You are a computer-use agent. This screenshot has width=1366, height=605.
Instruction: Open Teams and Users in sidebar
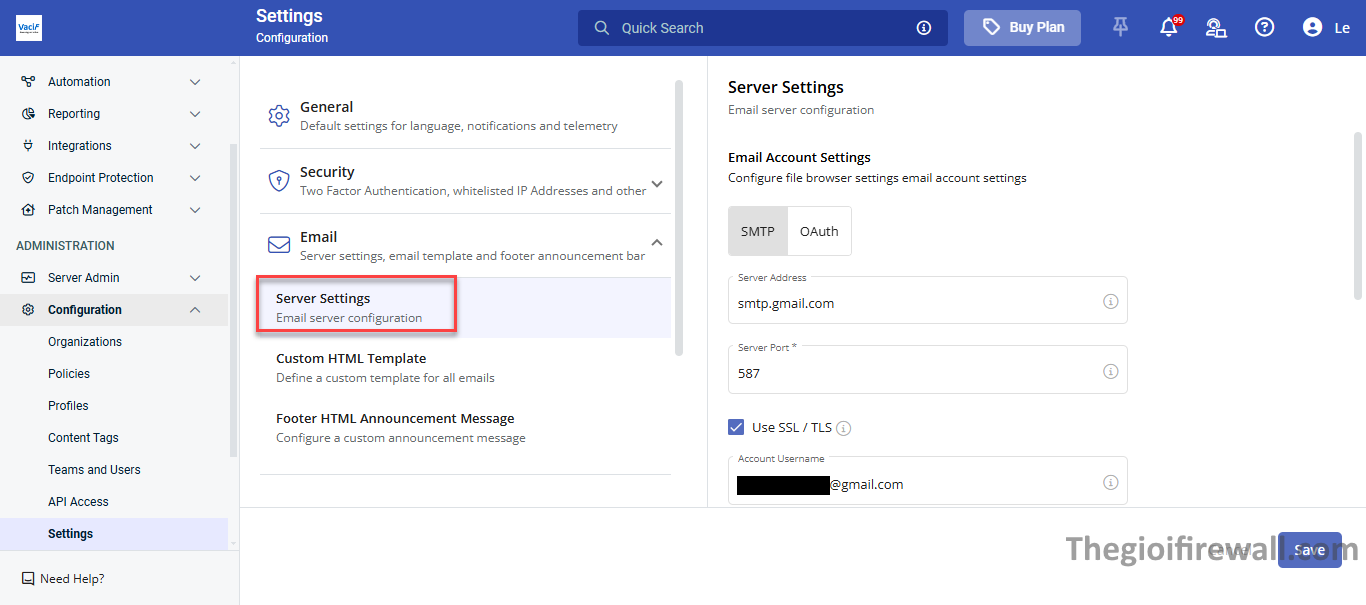point(94,470)
